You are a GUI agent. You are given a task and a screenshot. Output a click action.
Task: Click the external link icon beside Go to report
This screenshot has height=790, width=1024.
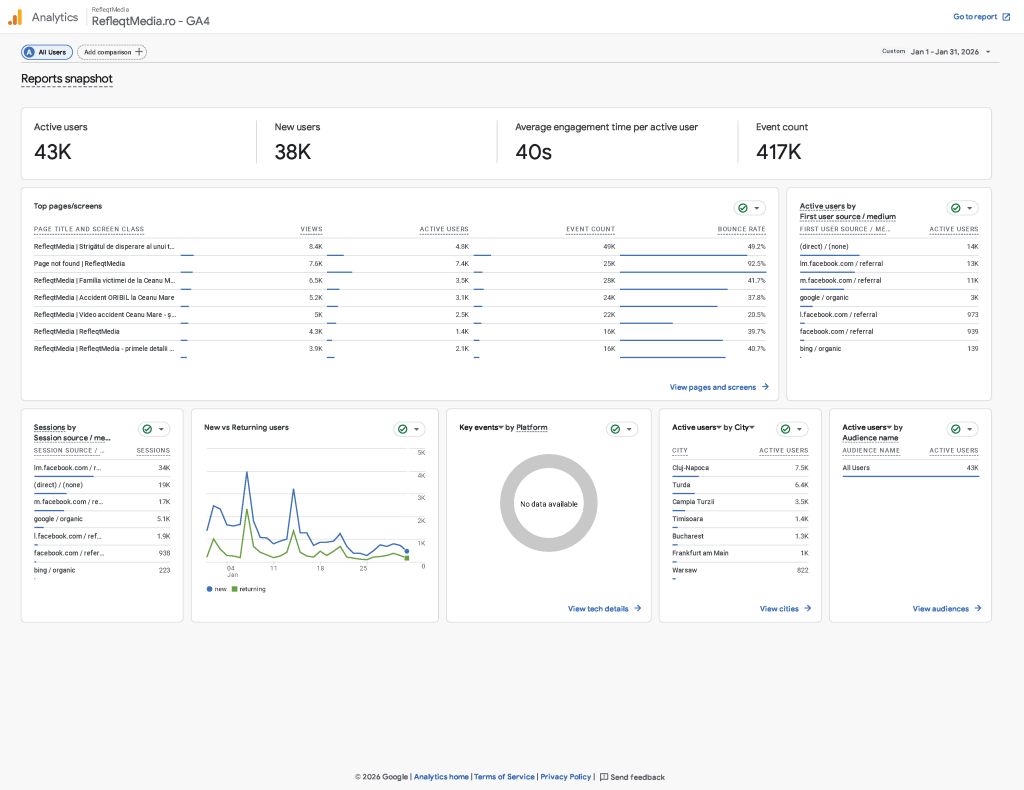point(1006,17)
